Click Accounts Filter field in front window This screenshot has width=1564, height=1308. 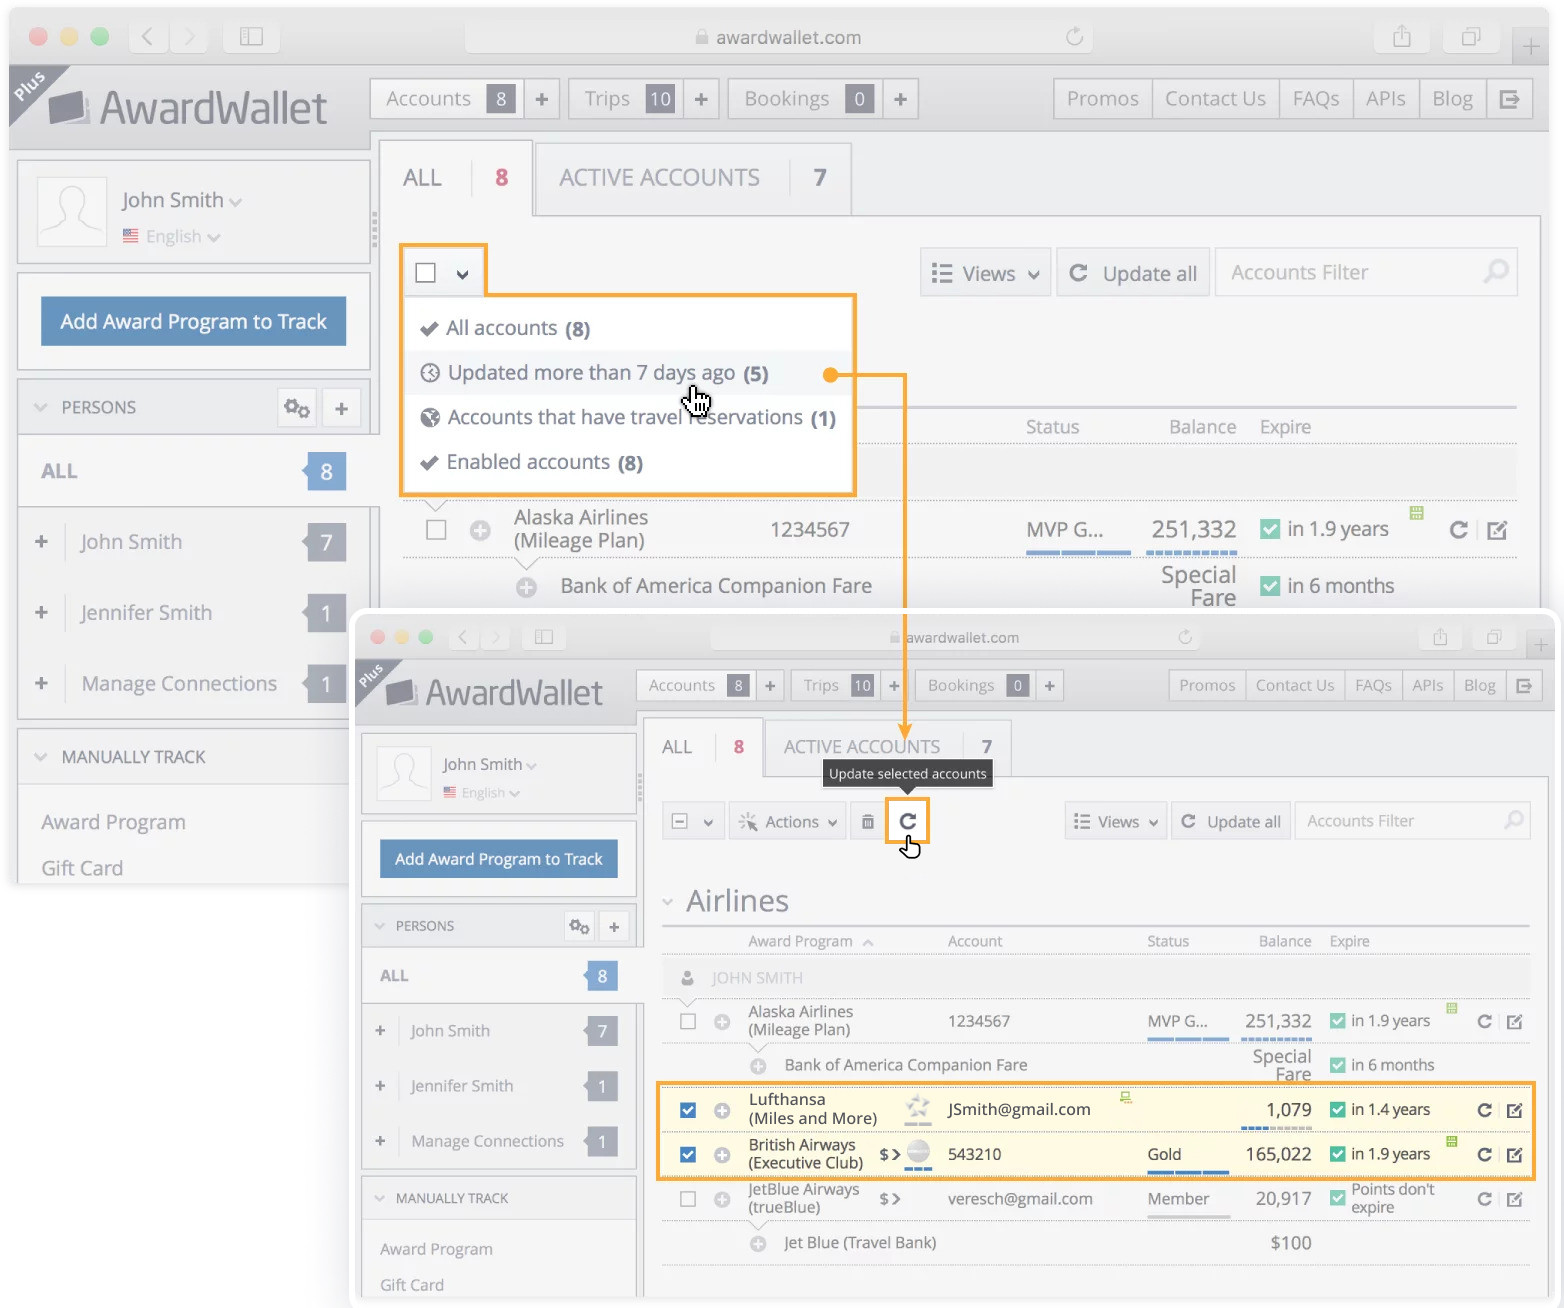(1412, 821)
